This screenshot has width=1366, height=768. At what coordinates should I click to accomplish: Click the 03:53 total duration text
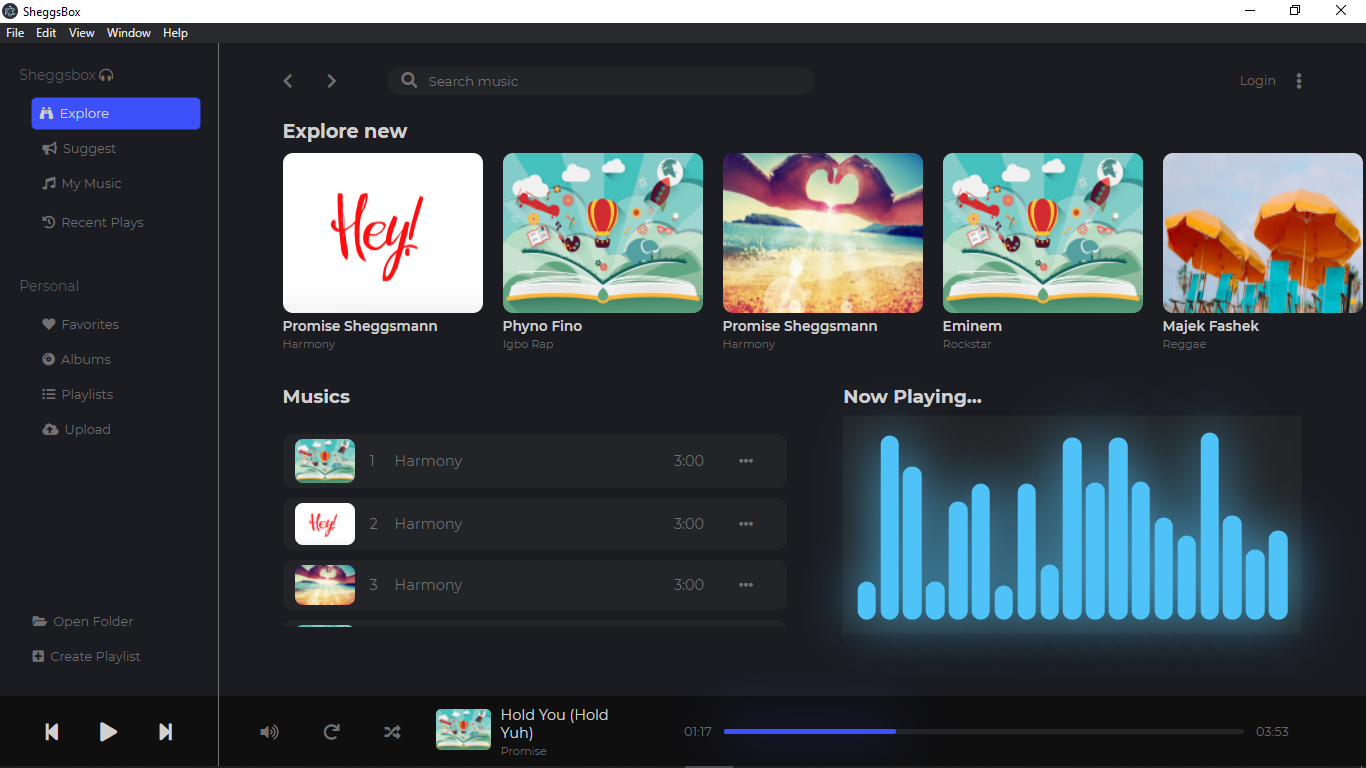click(x=1272, y=732)
